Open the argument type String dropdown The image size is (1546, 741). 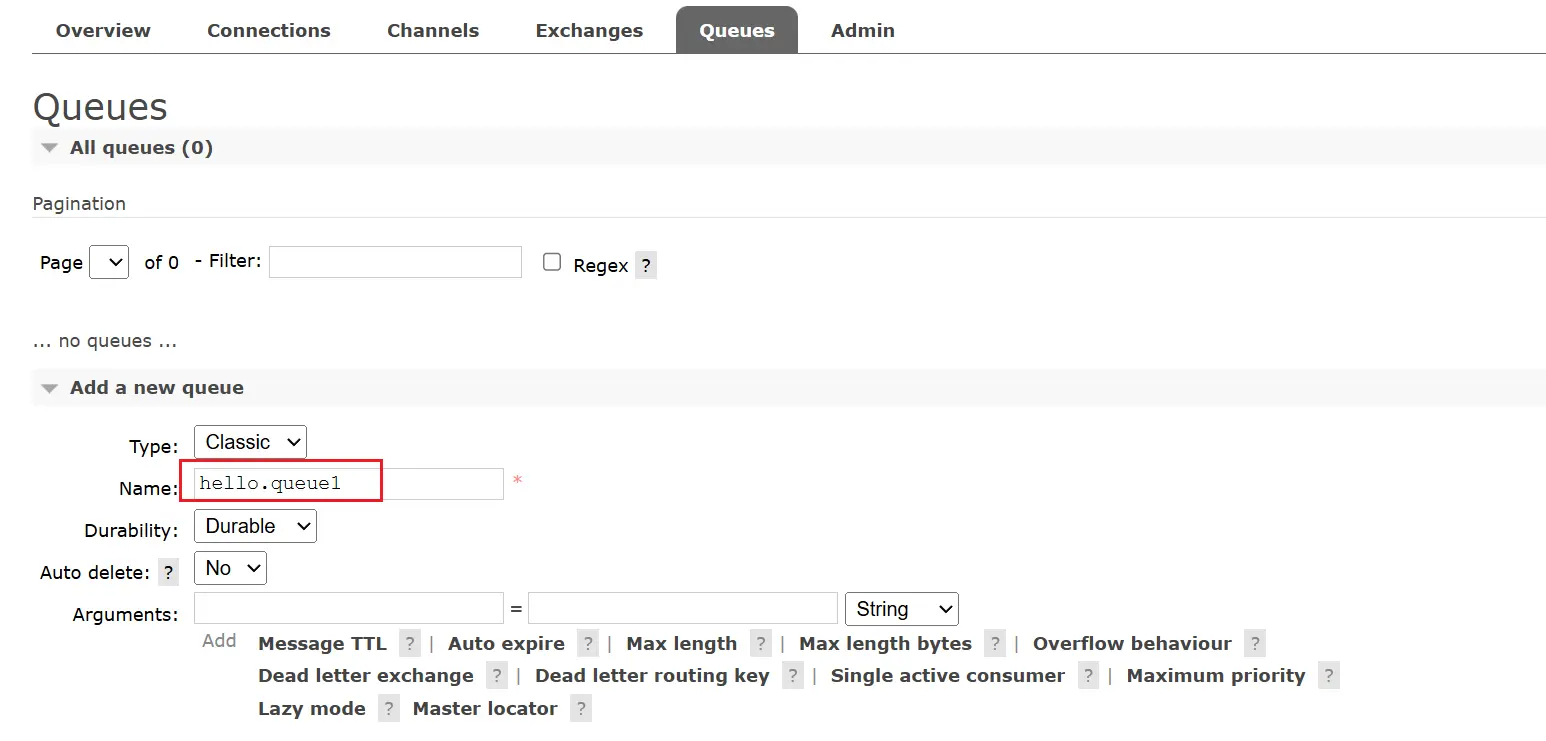click(901, 609)
